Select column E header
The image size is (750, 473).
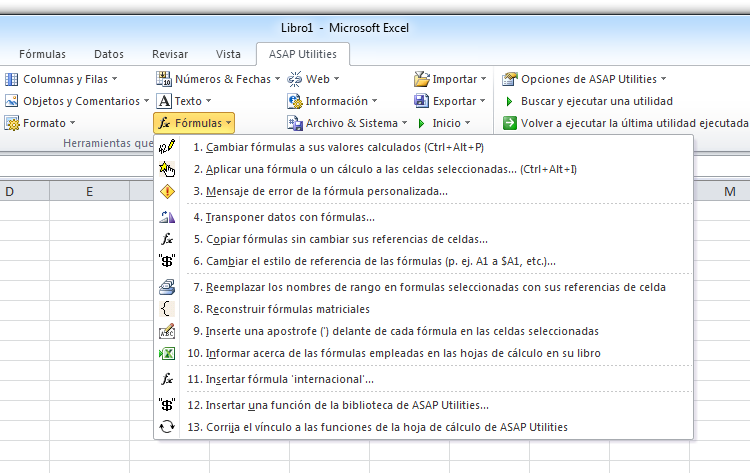click(x=89, y=192)
